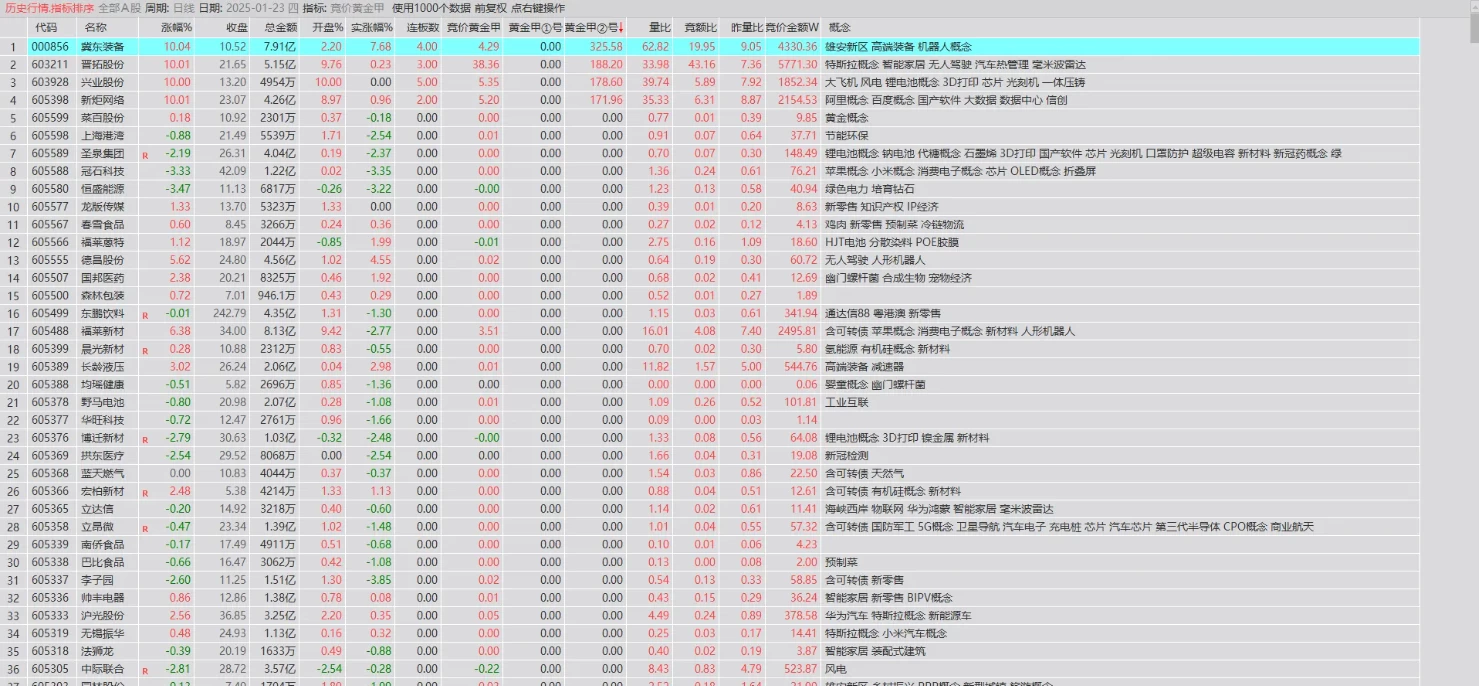The image size is (1479, 686).
Task: Click the vertical scrollbar thumb
Action: (x=1473, y=29)
